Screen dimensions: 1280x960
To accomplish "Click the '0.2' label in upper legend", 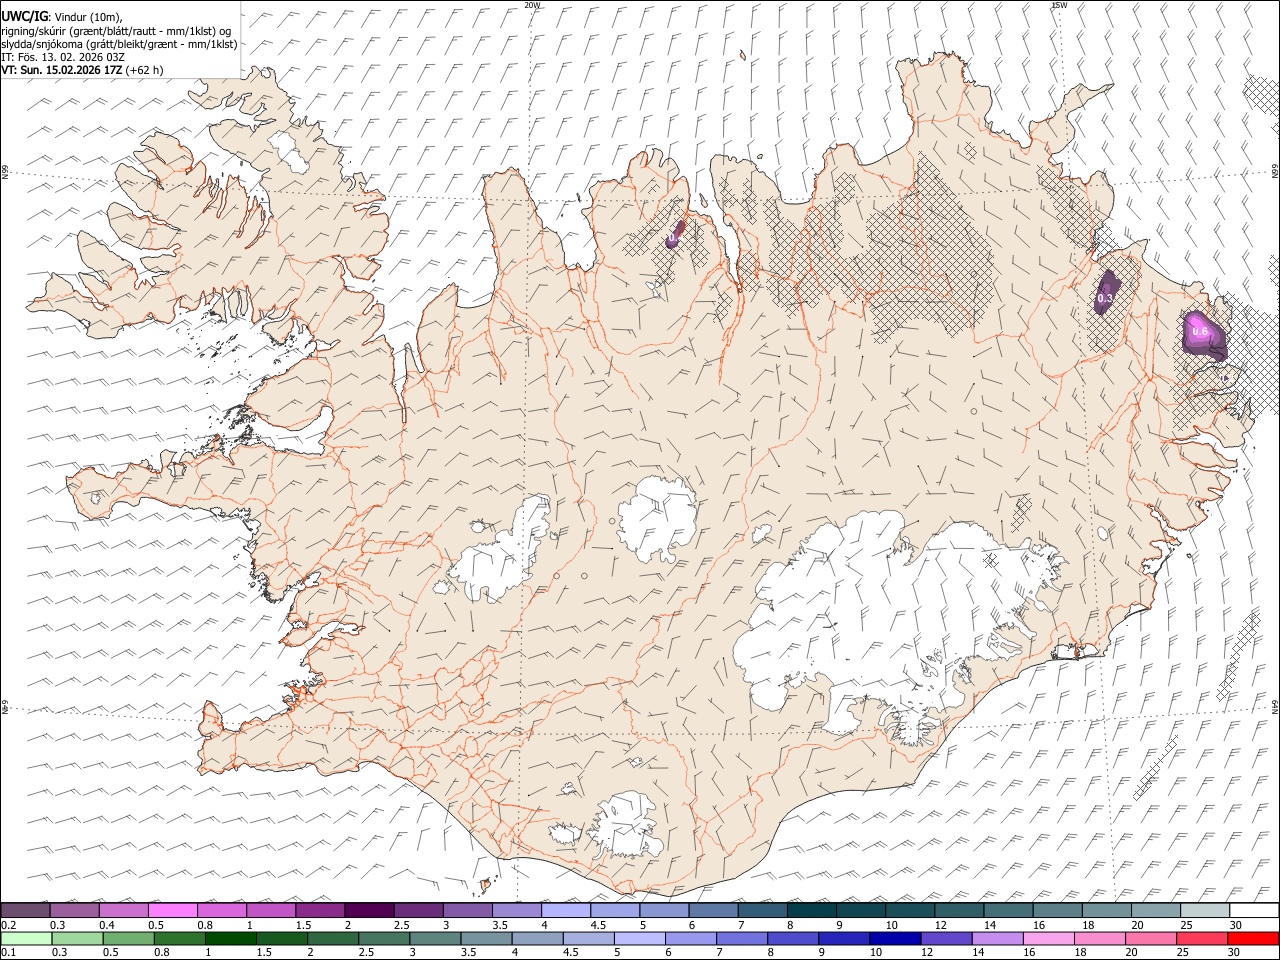I will [8, 925].
